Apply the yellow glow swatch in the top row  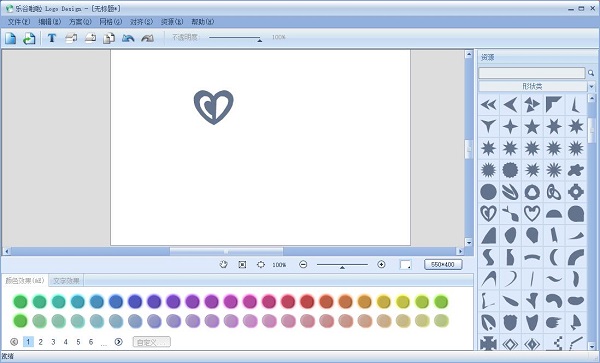pos(403,302)
